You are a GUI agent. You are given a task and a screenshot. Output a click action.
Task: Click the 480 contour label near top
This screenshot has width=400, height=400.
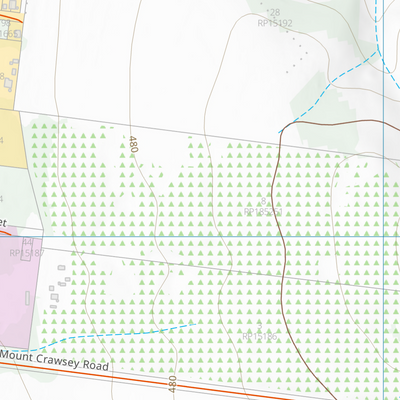(133, 144)
